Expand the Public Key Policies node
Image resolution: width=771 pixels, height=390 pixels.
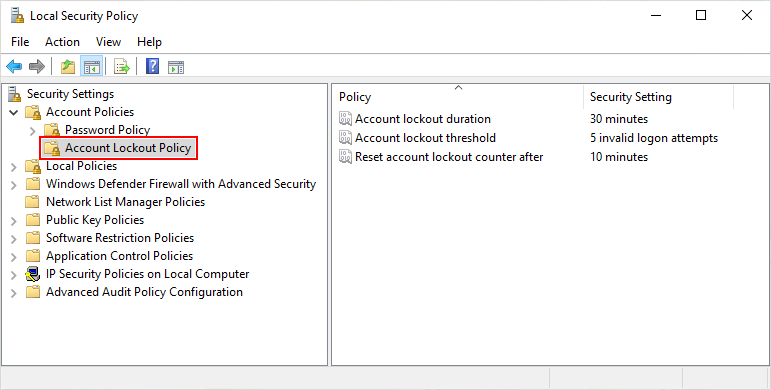pyautogui.click(x=14, y=221)
